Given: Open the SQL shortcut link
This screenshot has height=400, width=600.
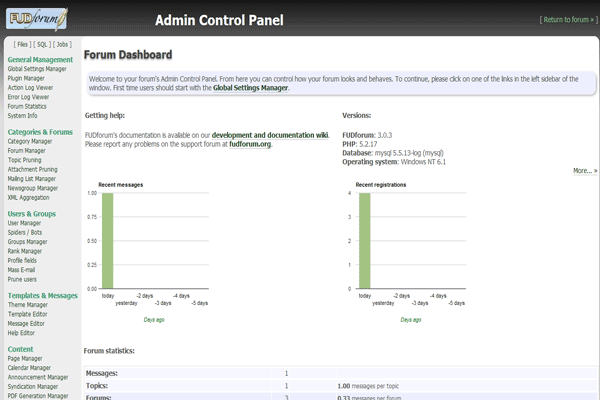Looking at the screenshot, I should pos(42,44).
